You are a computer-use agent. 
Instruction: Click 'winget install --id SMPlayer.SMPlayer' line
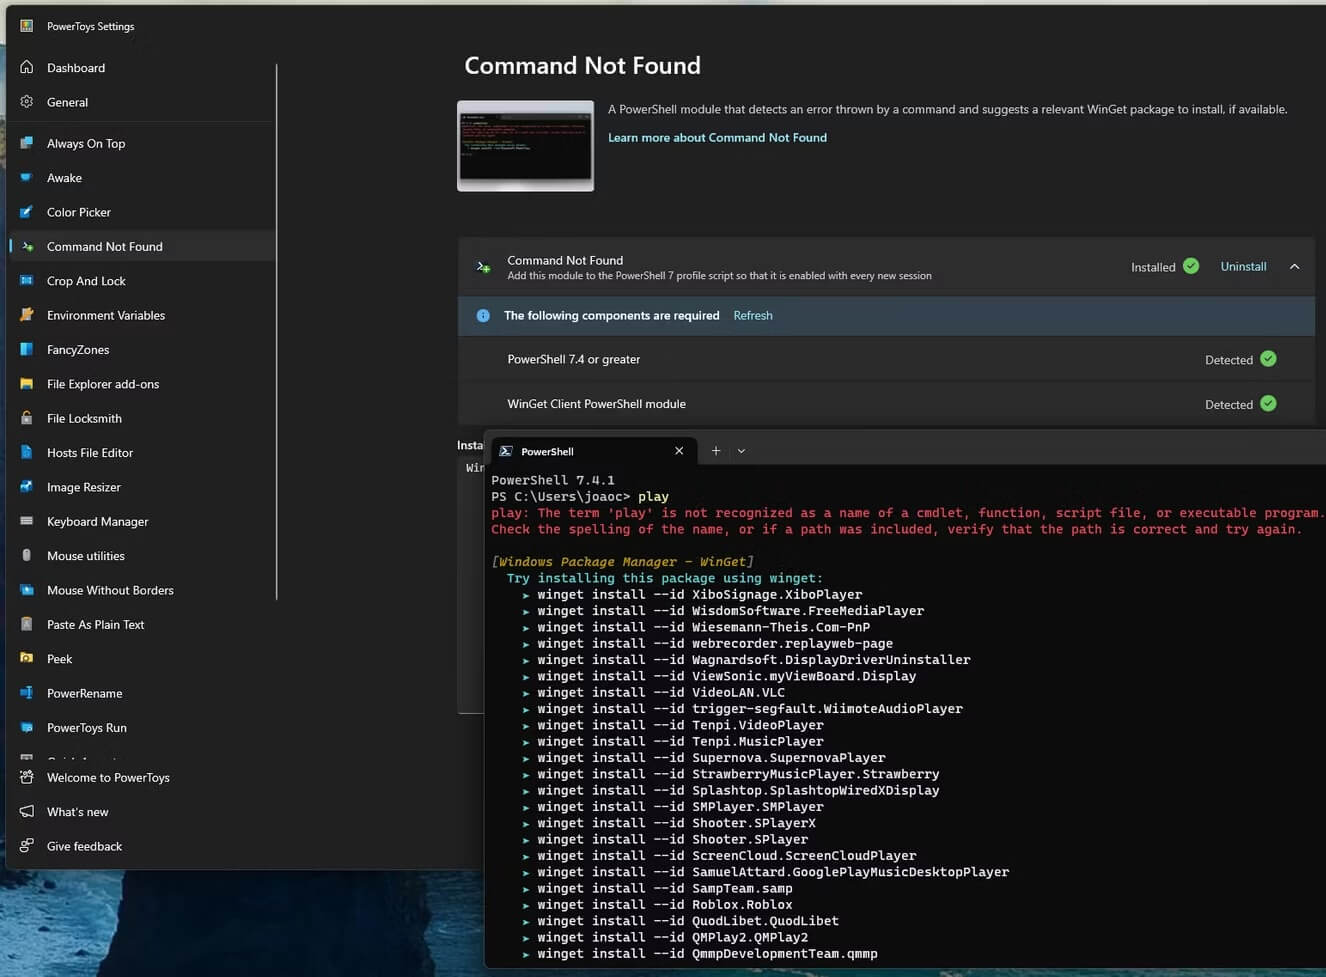(680, 806)
